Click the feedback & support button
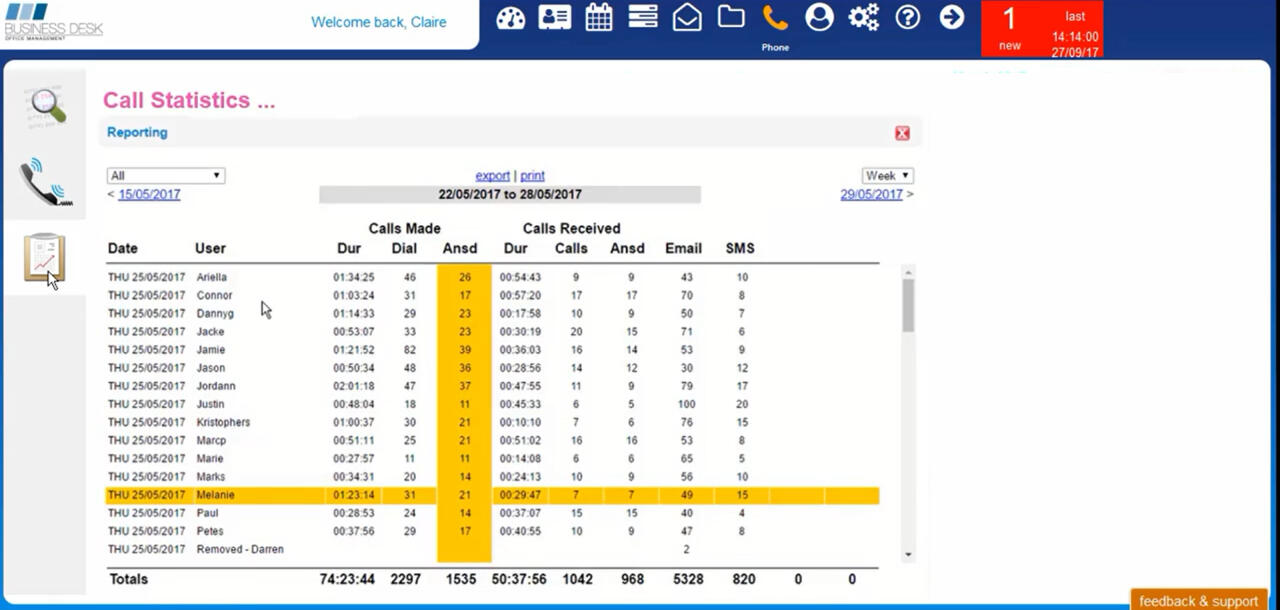The height and width of the screenshot is (610, 1280). tap(1198, 600)
